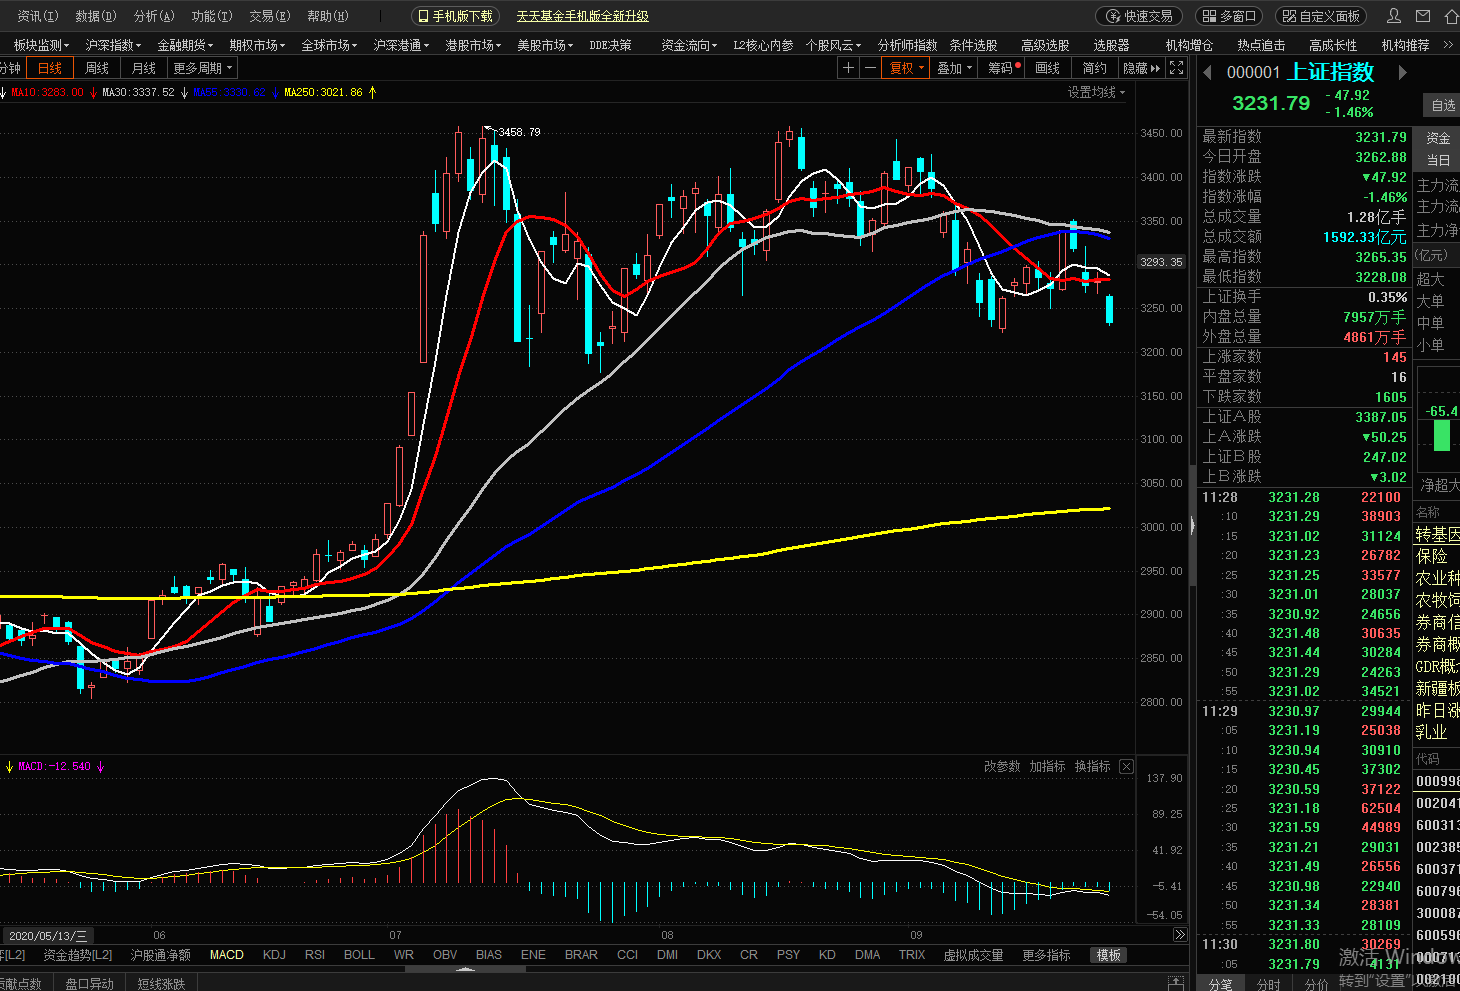Open user account icon

pos(1394,16)
